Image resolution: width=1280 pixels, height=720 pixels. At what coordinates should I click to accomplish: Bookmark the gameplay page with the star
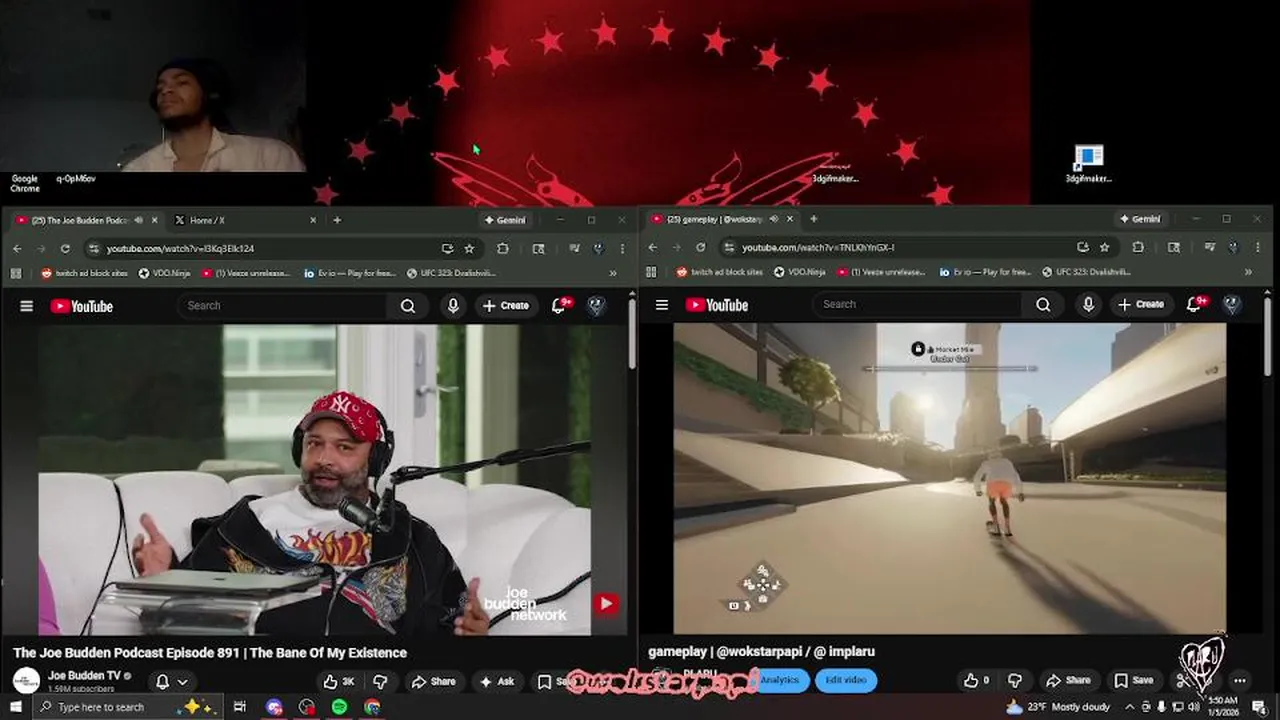(1105, 247)
